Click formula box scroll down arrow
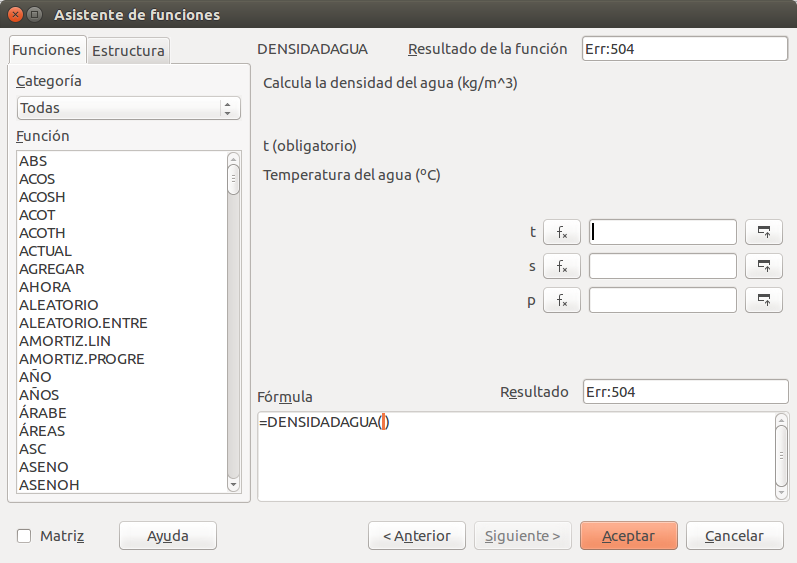797x563 pixels. click(781, 493)
